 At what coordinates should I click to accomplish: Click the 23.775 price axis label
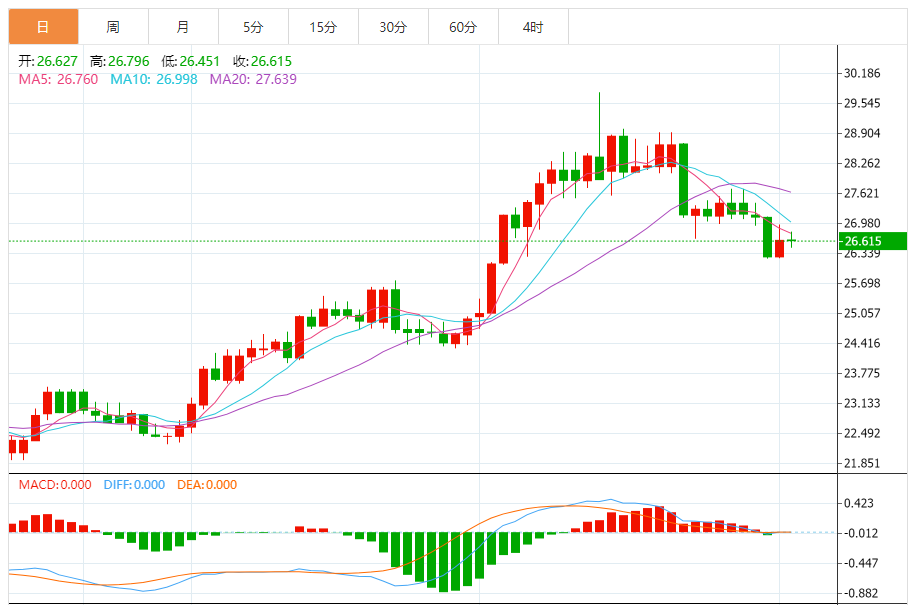862,373
